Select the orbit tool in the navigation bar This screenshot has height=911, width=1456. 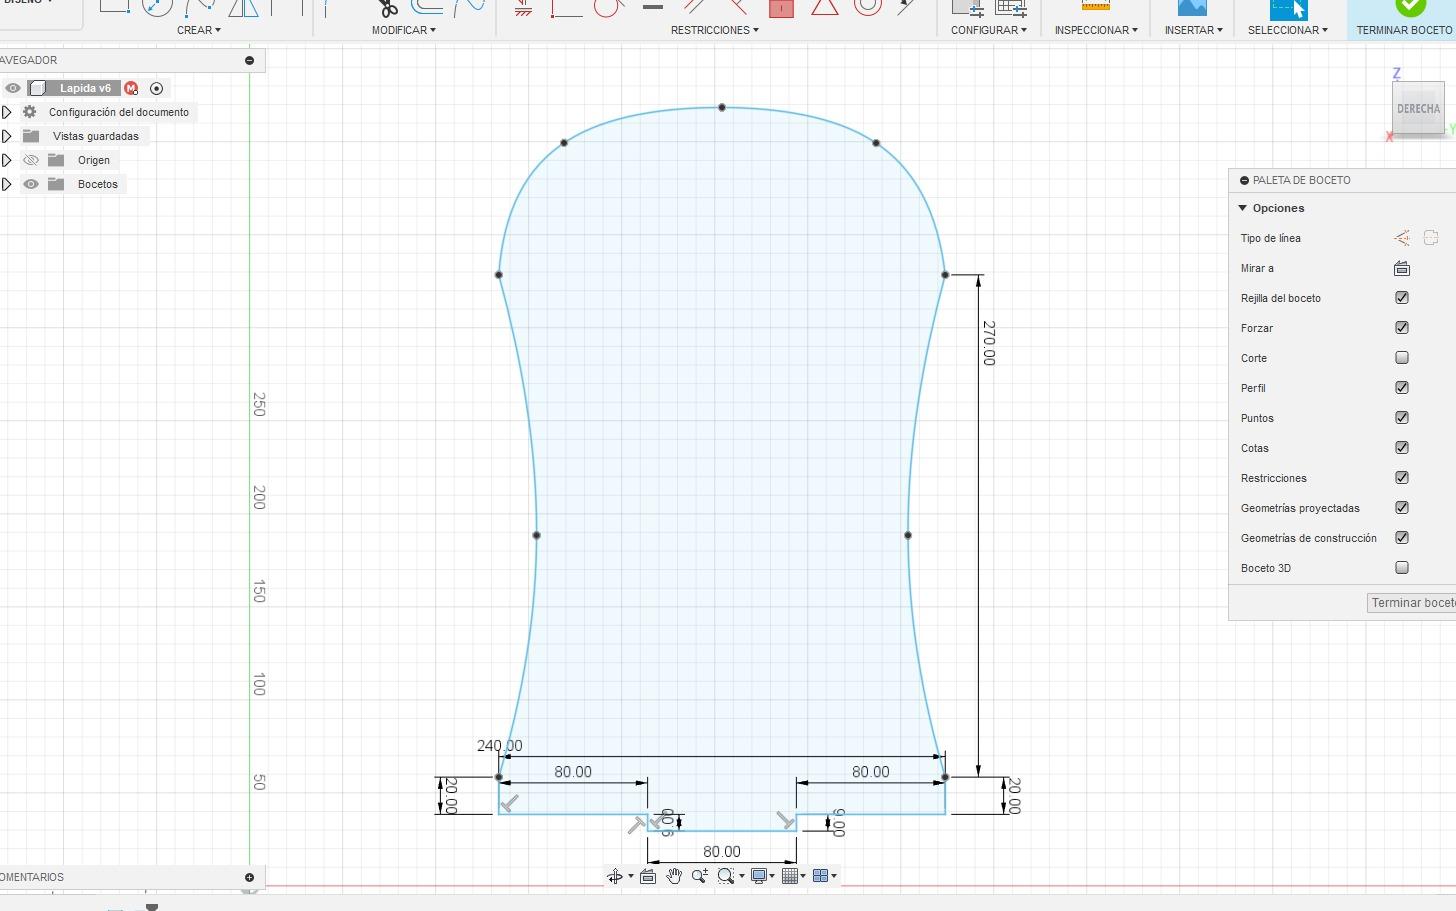(614, 876)
